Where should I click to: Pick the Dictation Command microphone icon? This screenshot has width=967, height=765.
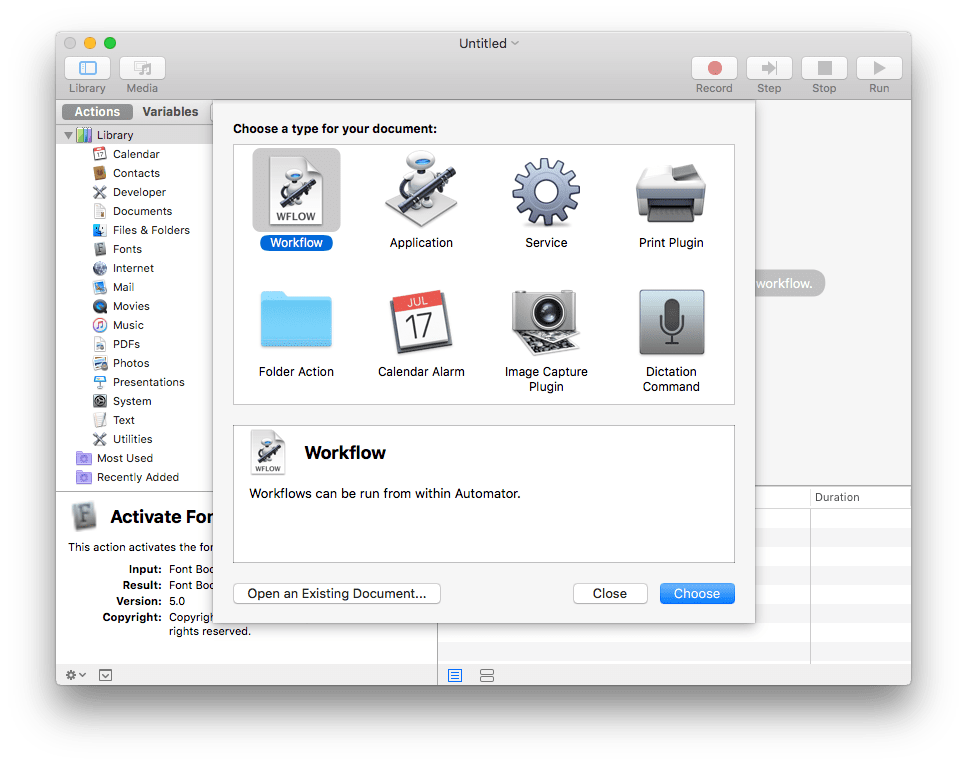tap(671, 322)
